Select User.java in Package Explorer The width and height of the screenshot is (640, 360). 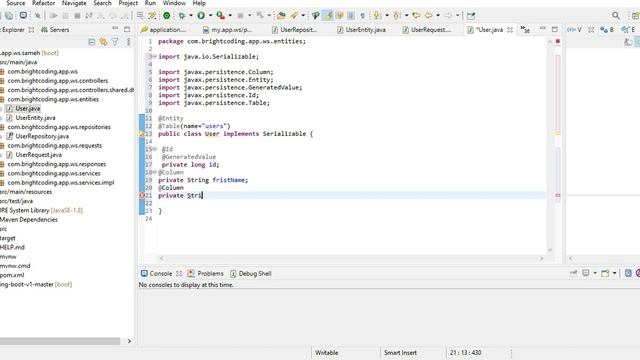pyautogui.click(x=28, y=109)
